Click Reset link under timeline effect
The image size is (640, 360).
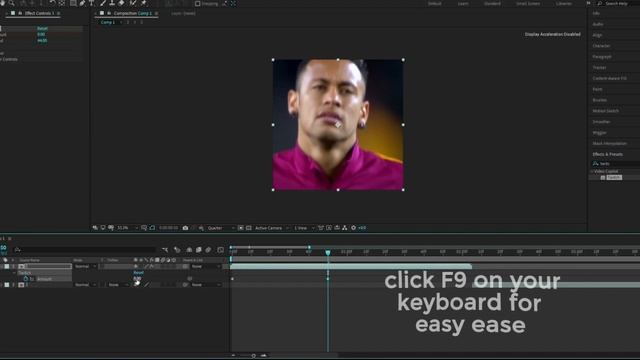138,273
